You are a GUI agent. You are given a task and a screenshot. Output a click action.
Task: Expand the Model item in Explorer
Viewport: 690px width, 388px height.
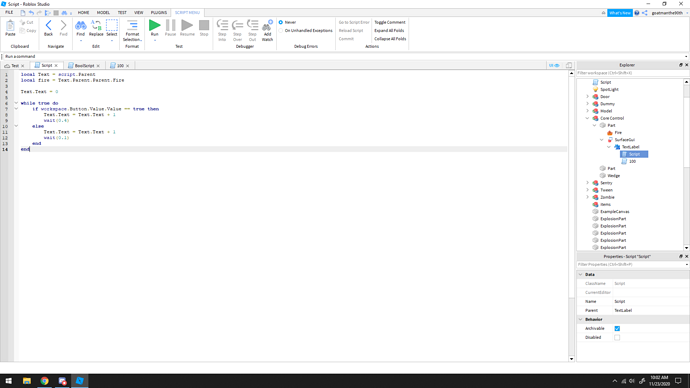click(x=587, y=111)
